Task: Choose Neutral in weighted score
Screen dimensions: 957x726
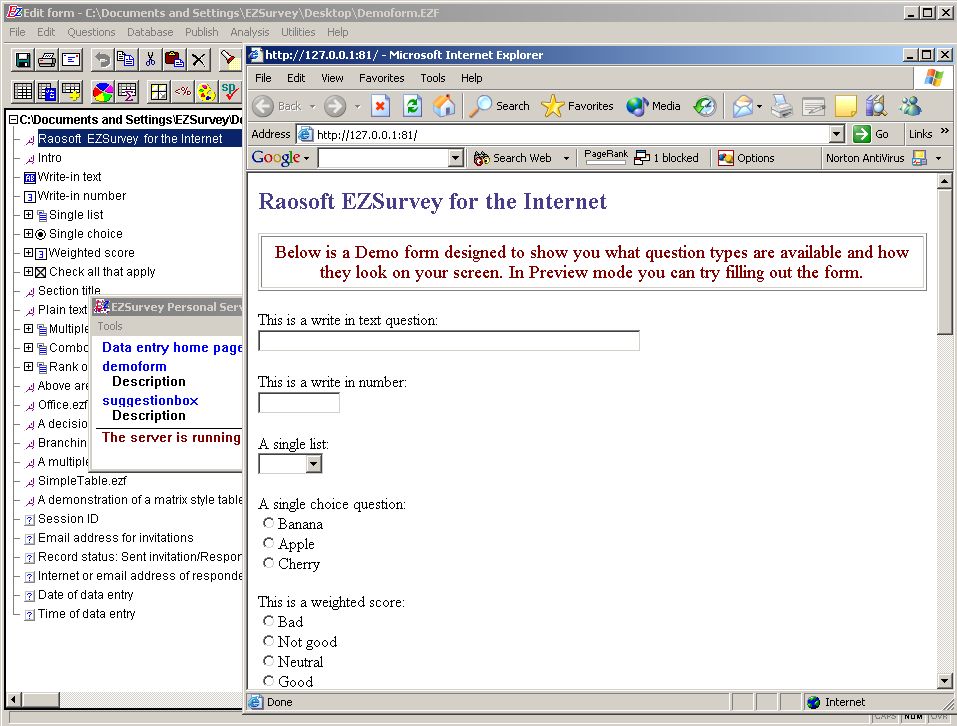Action: [269, 661]
